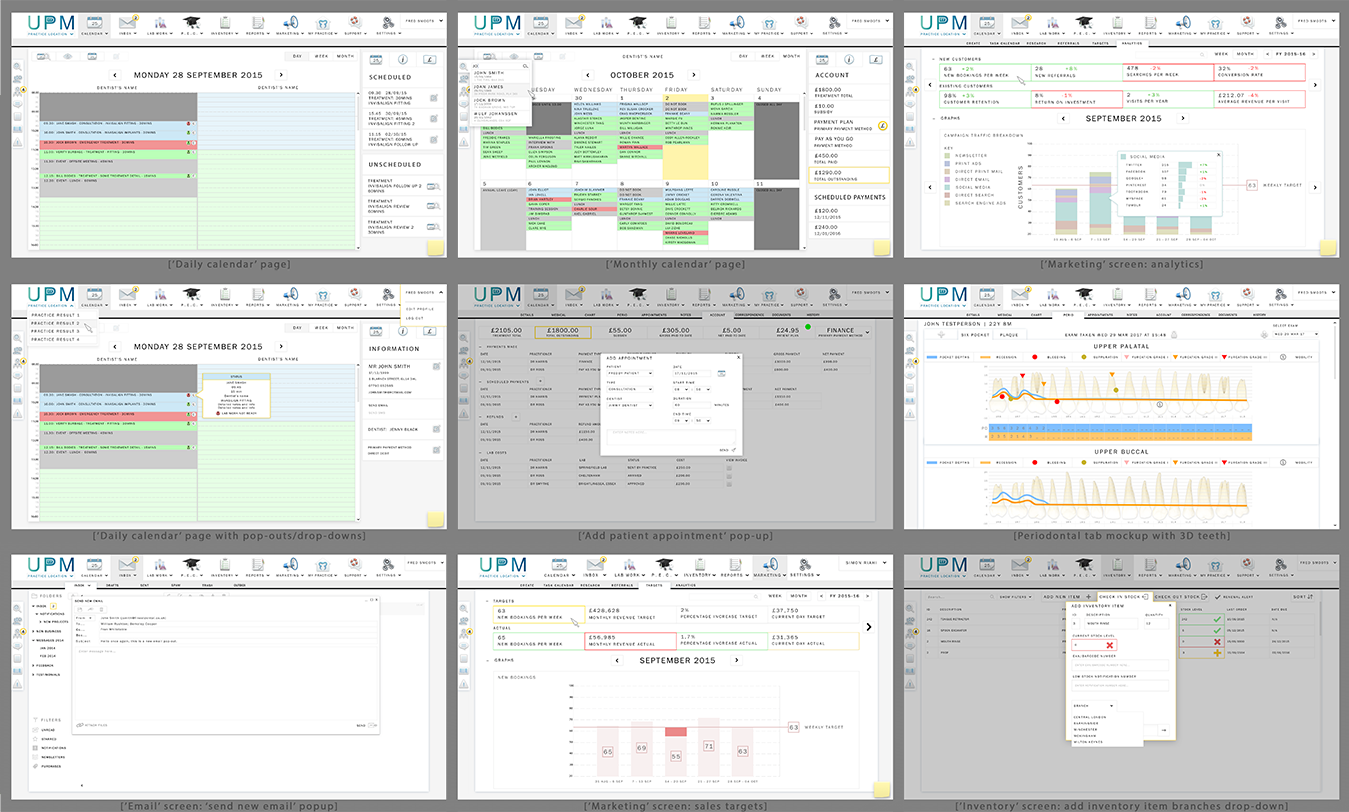Open Inventory icon on Marketing sales targets screen
Screen dimensions: 1349x812
click(700, 564)
